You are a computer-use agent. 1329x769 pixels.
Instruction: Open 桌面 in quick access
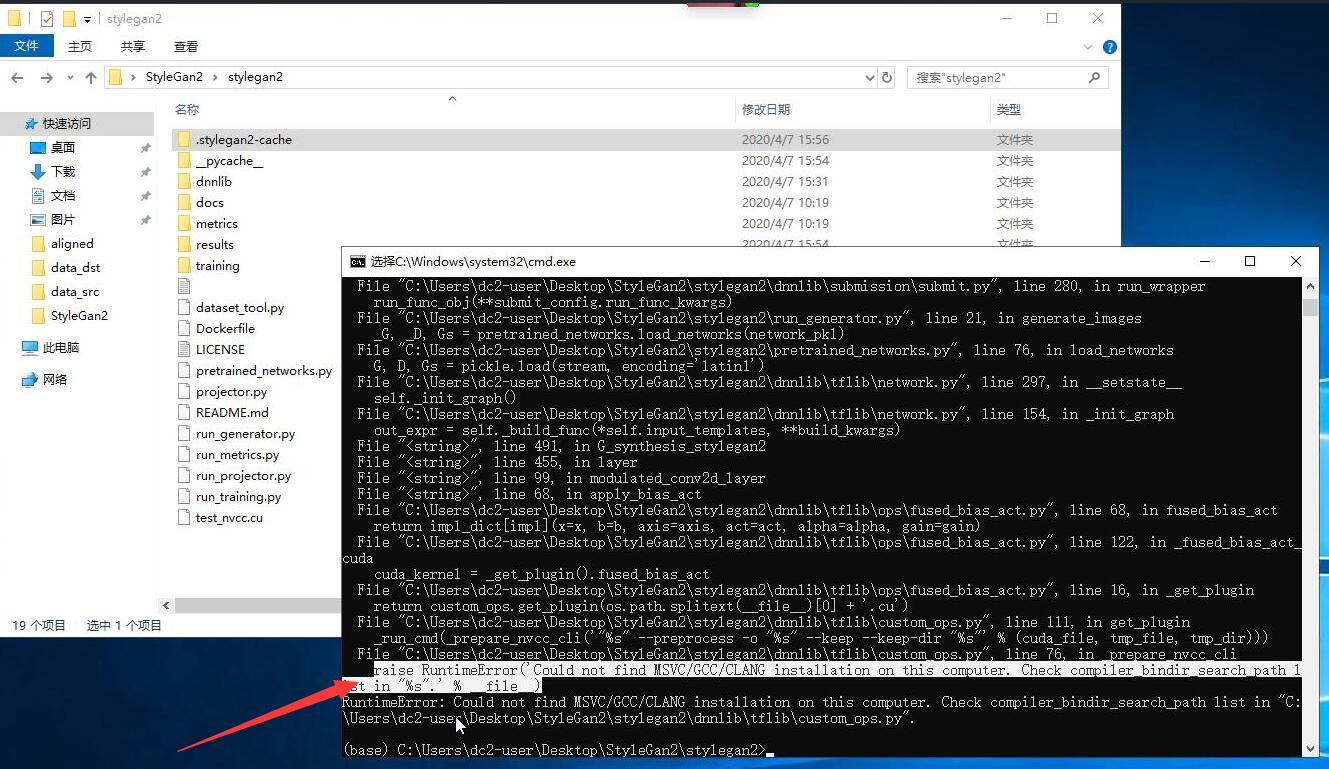coord(63,148)
